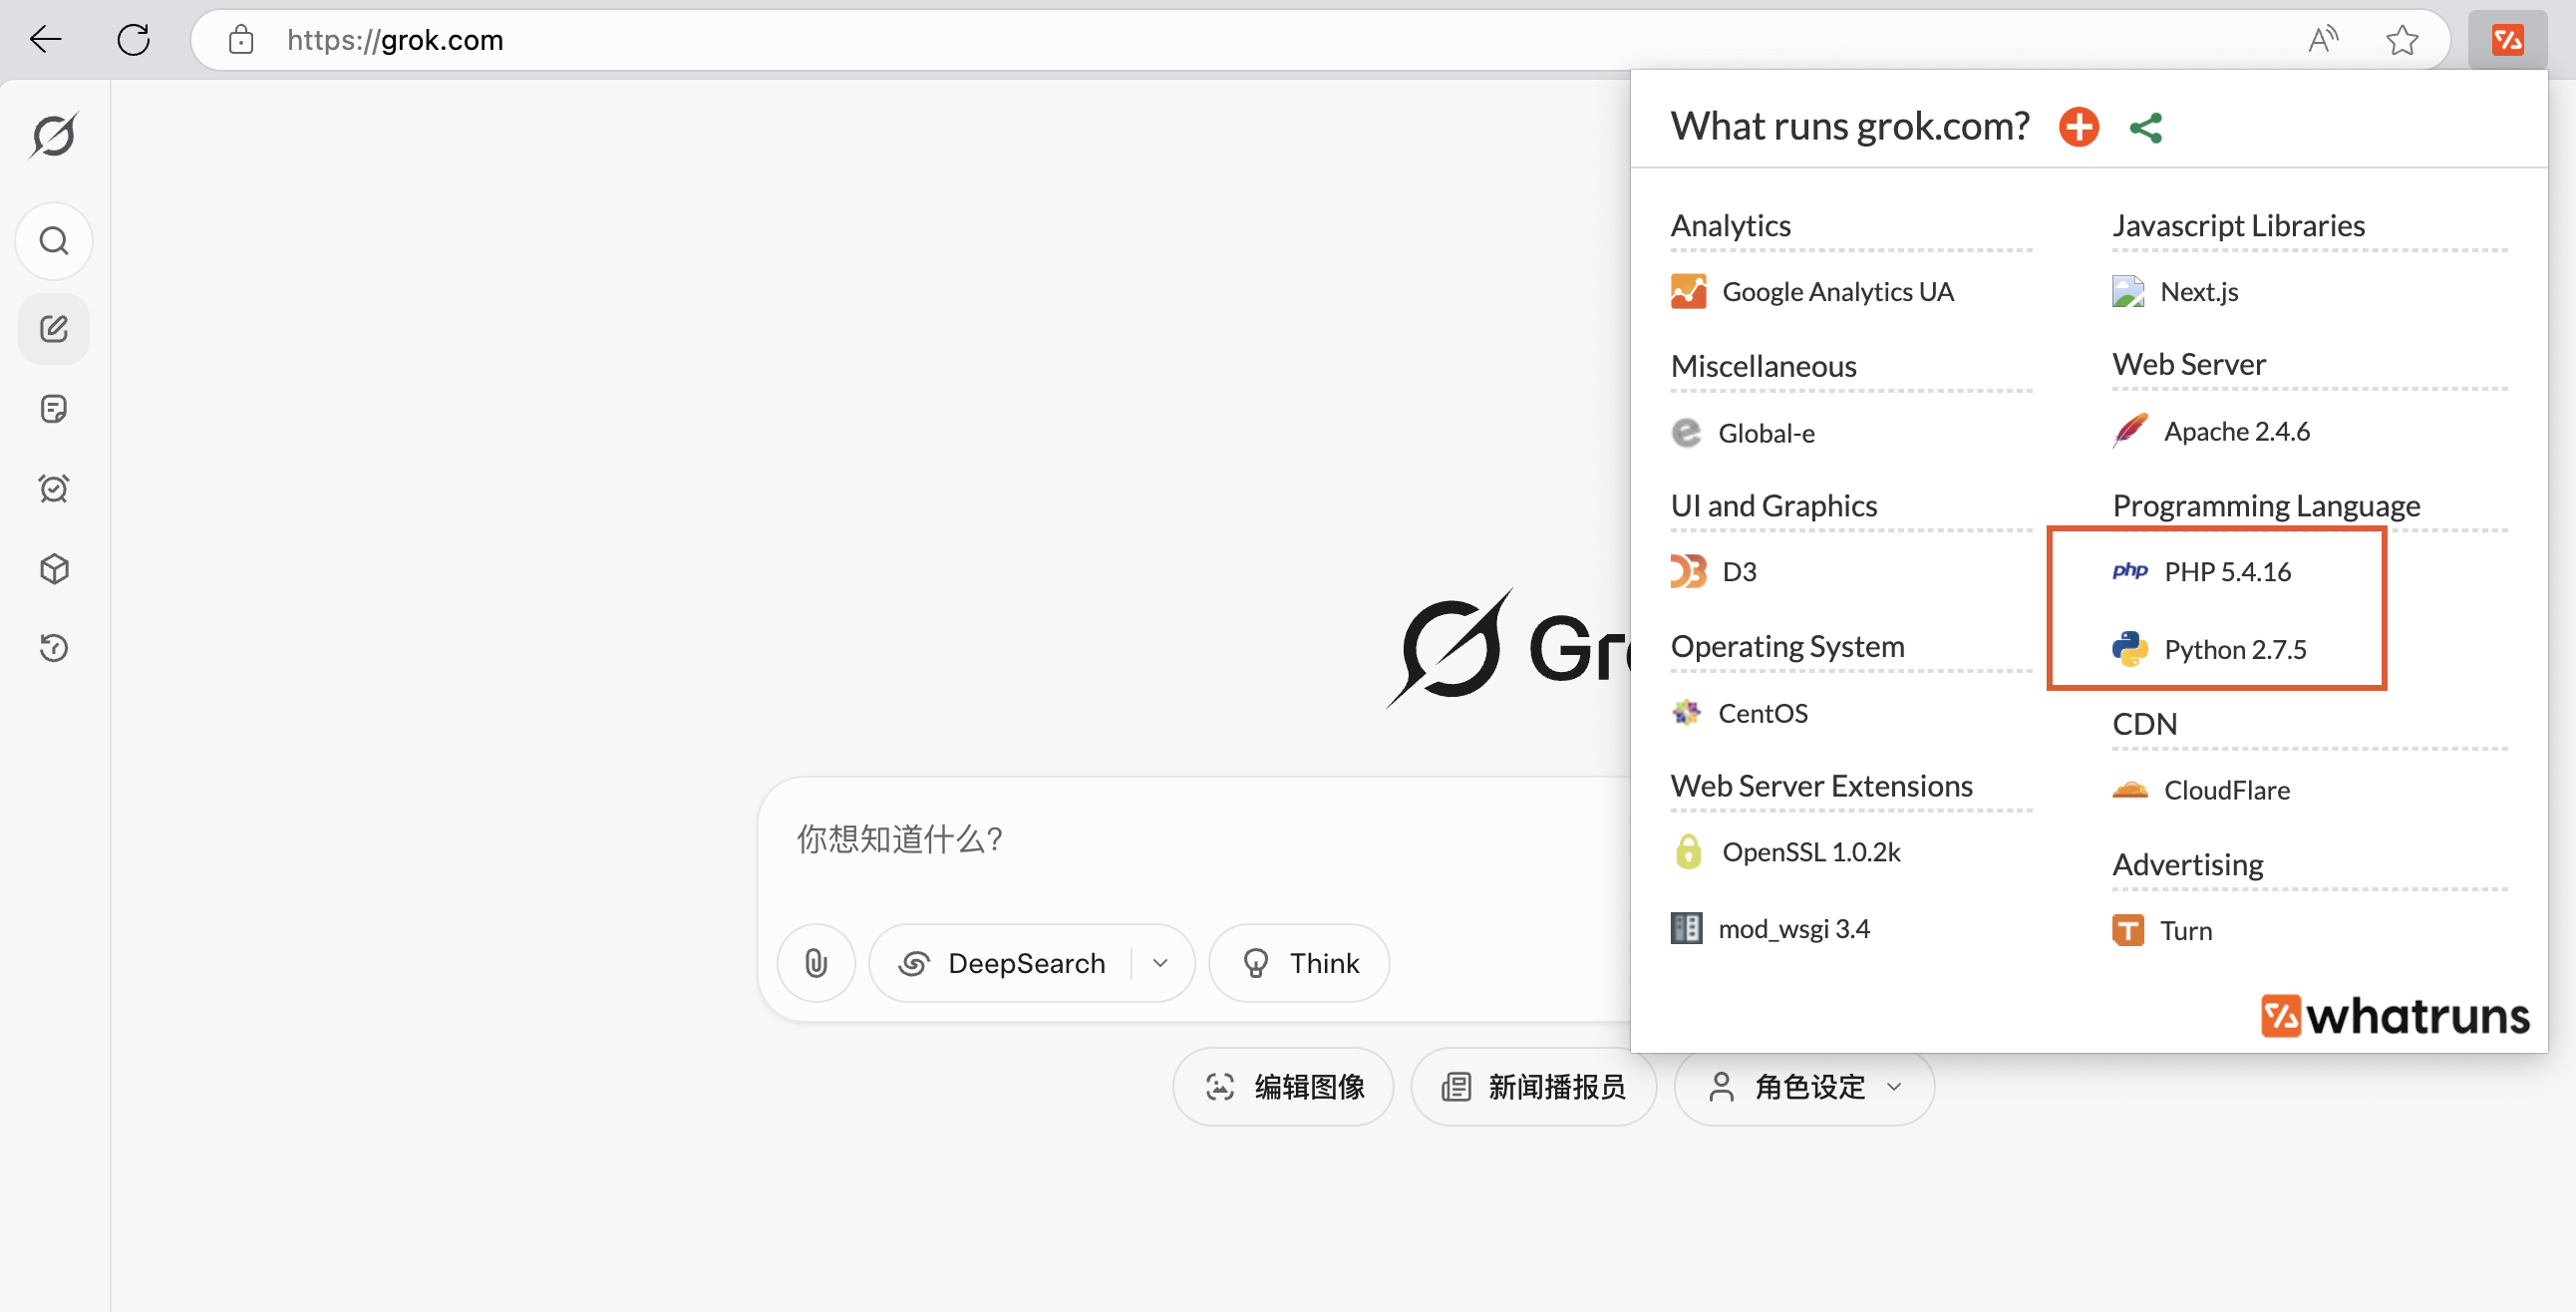
Task: Start a new chat with pencil icon
Action: [x=54, y=329]
